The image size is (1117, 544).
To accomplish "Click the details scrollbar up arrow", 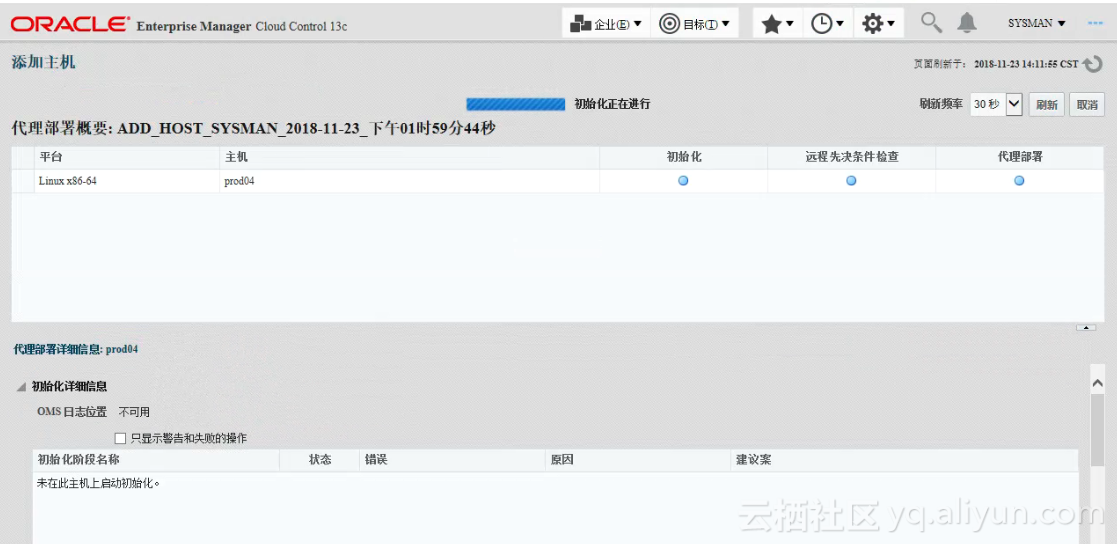I will [x=1097, y=383].
